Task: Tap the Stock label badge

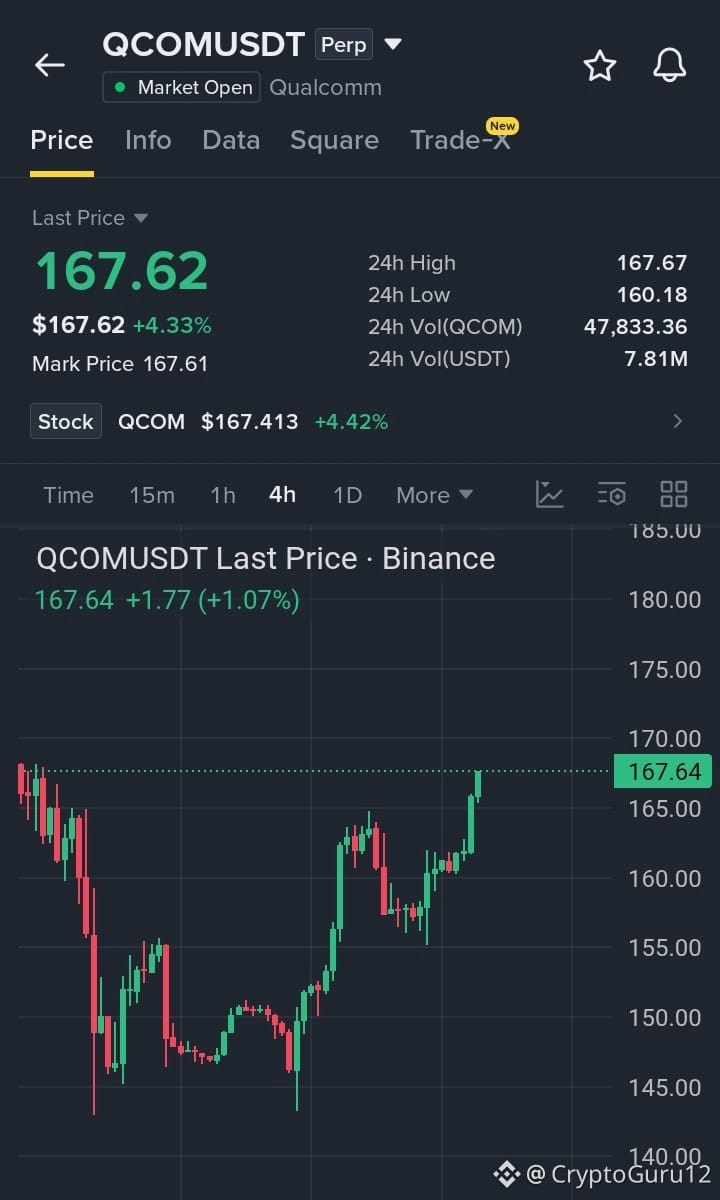Action: 66,422
